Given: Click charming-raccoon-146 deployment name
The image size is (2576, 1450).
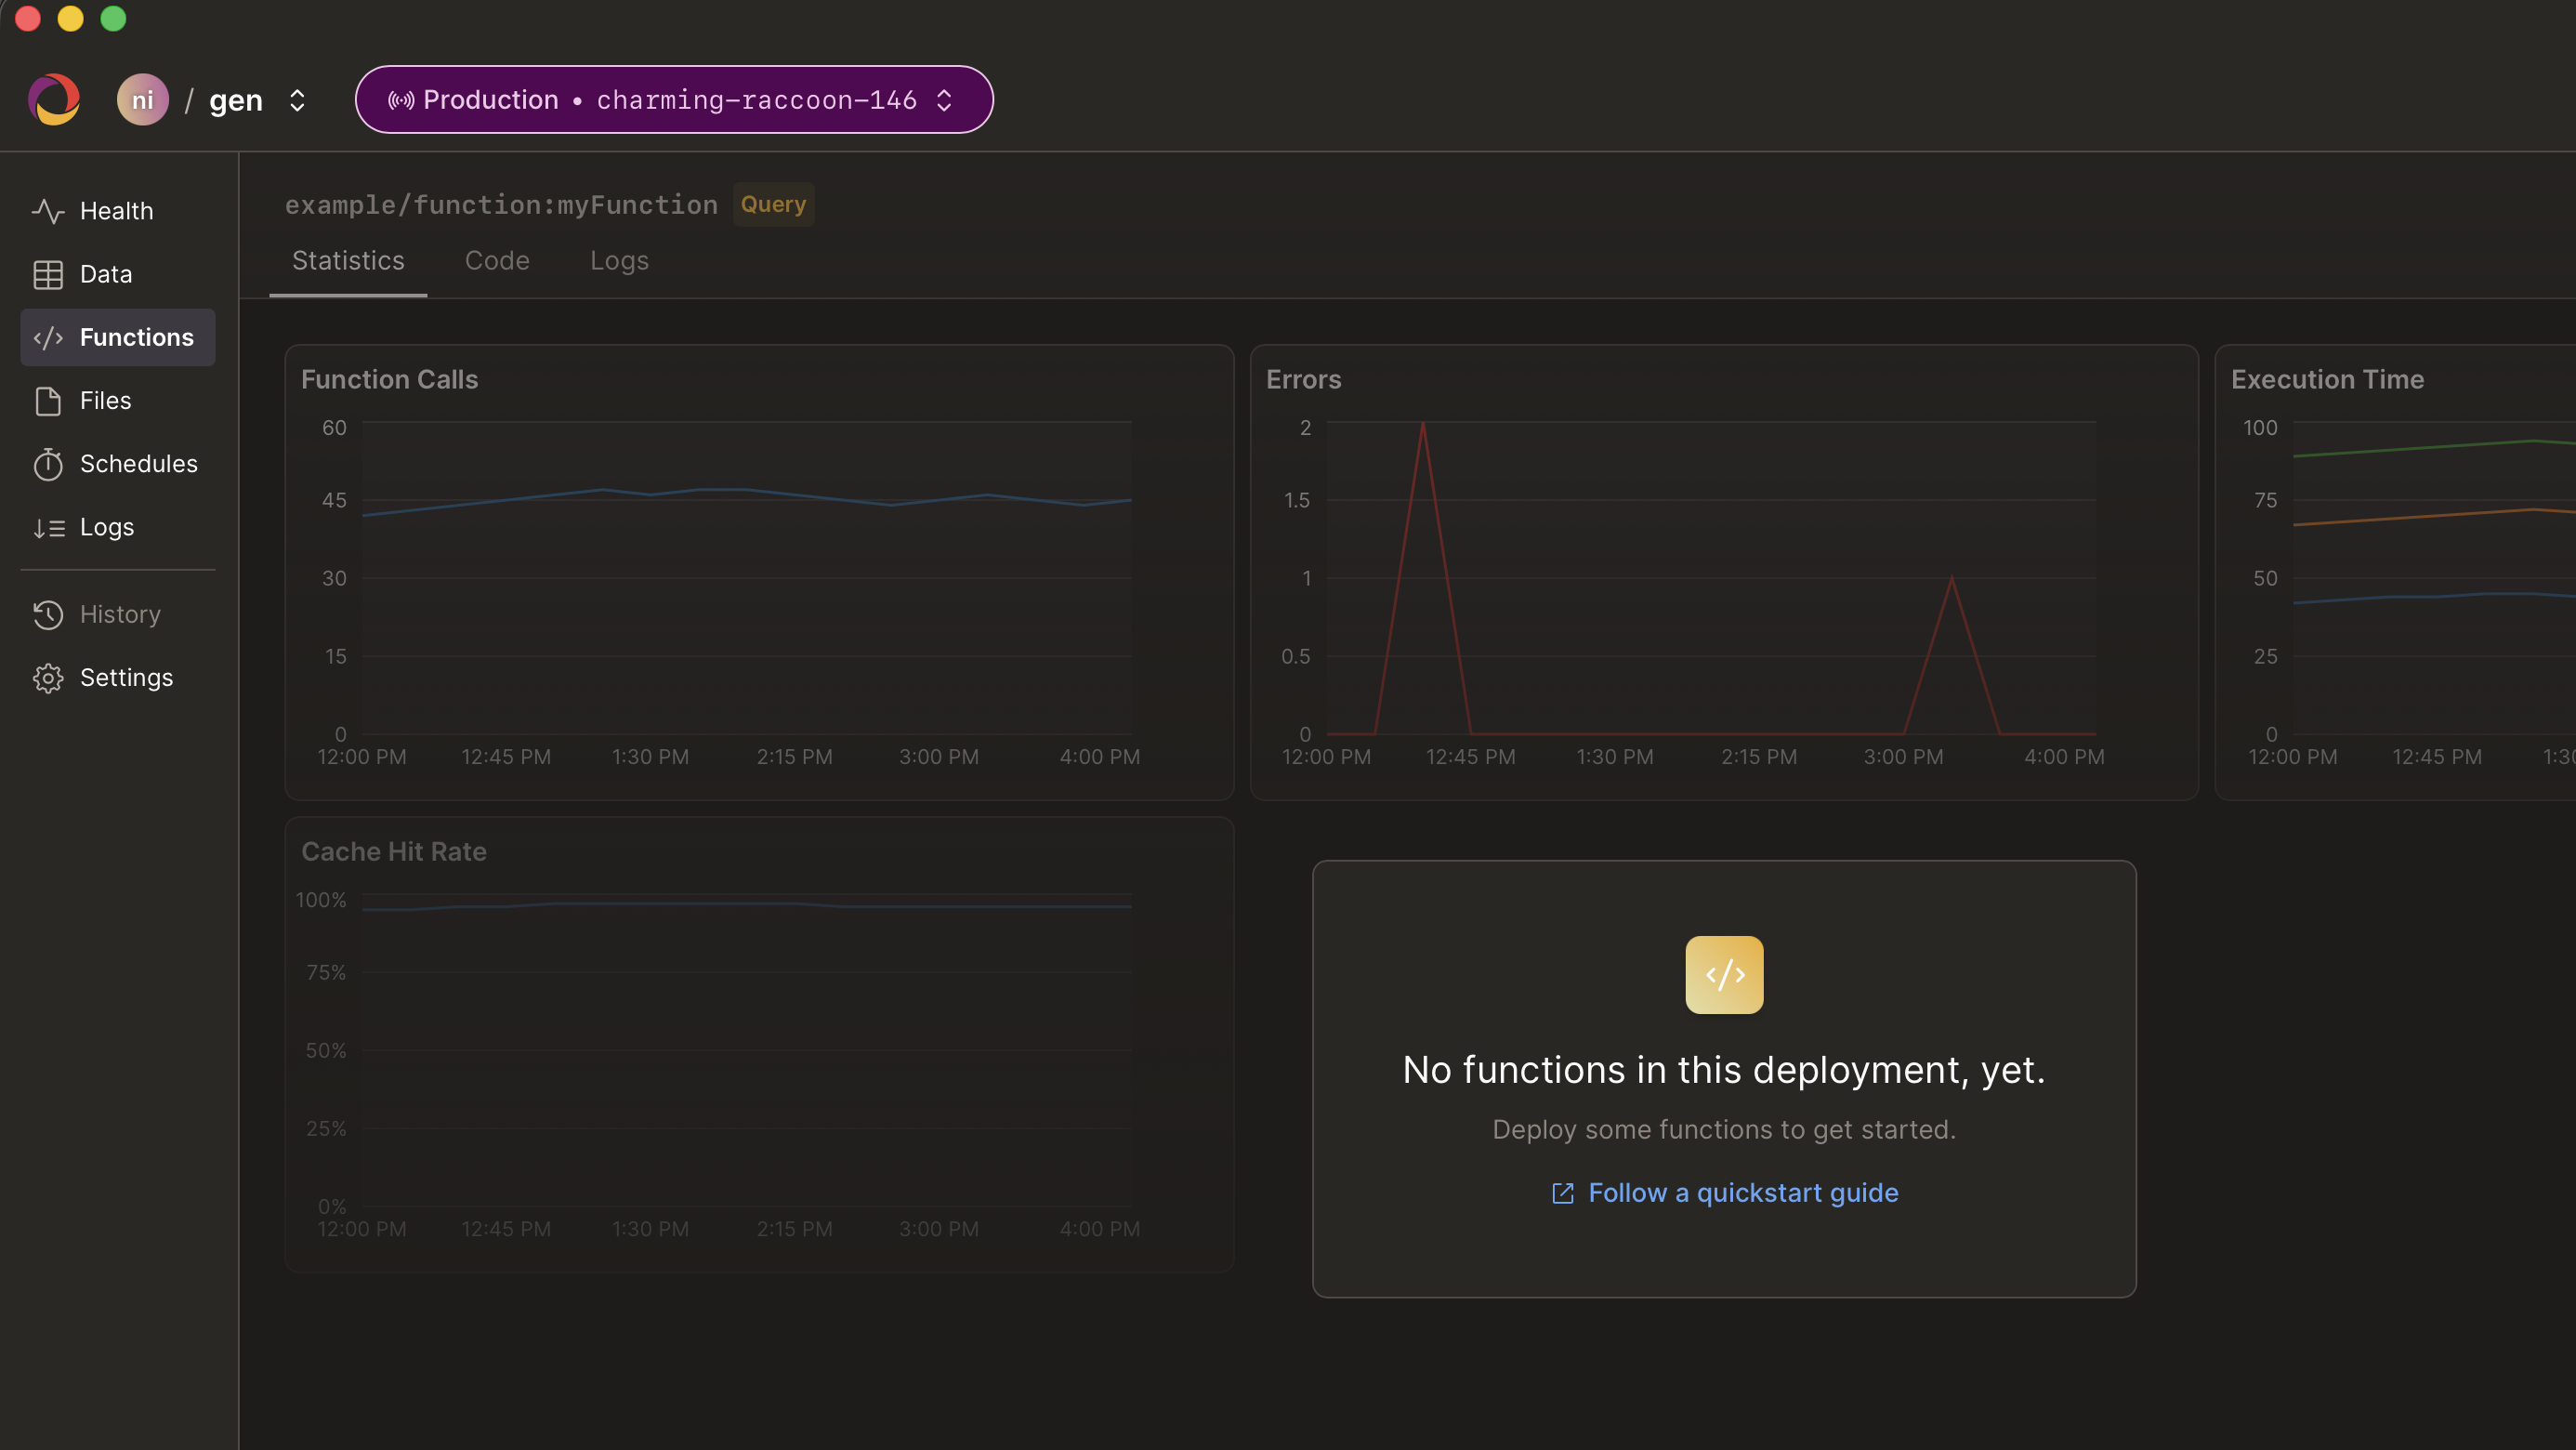Looking at the screenshot, I should click(757, 100).
